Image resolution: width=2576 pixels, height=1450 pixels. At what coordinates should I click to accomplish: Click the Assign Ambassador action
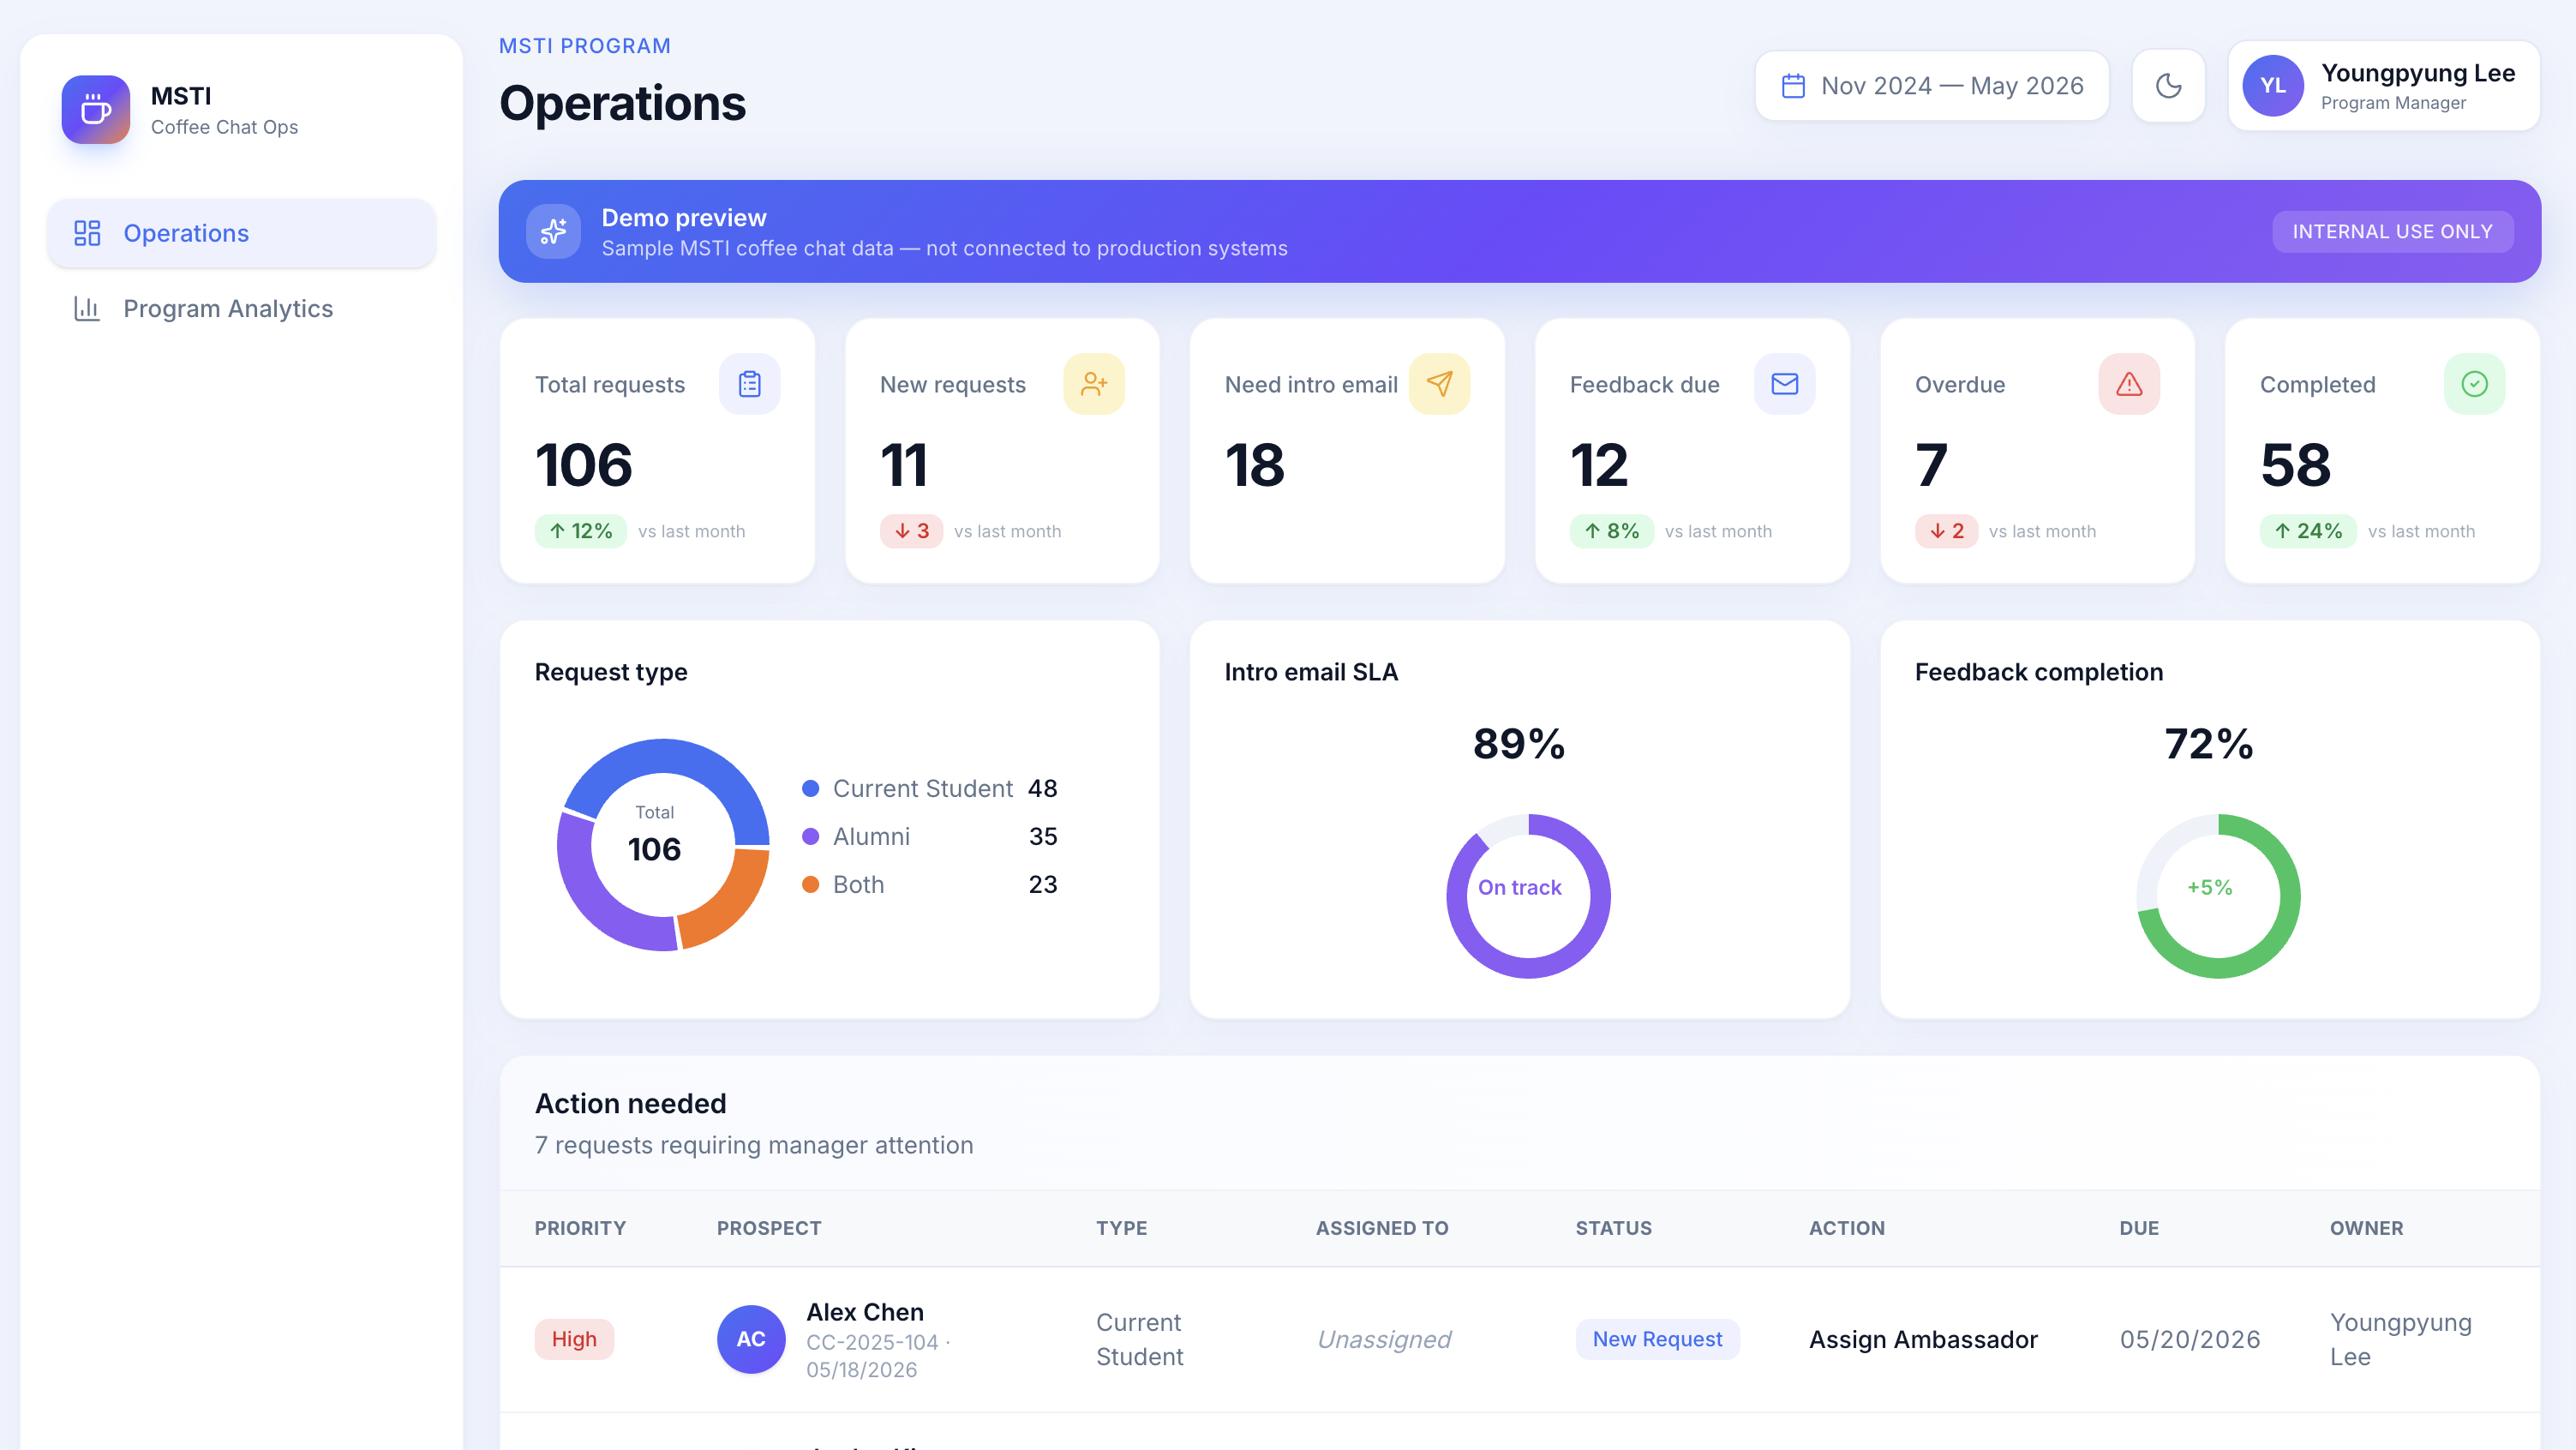[1922, 1339]
